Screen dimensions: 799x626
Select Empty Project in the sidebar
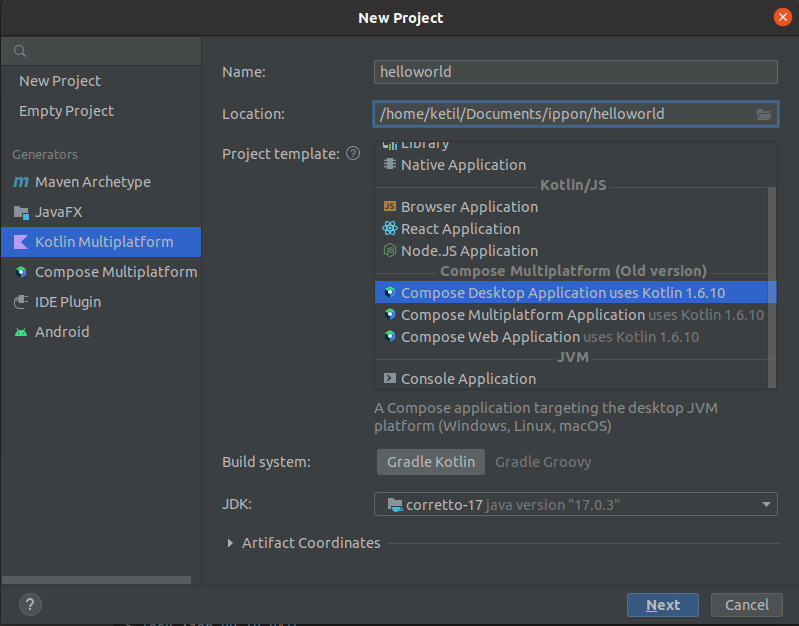pos(66,111)
